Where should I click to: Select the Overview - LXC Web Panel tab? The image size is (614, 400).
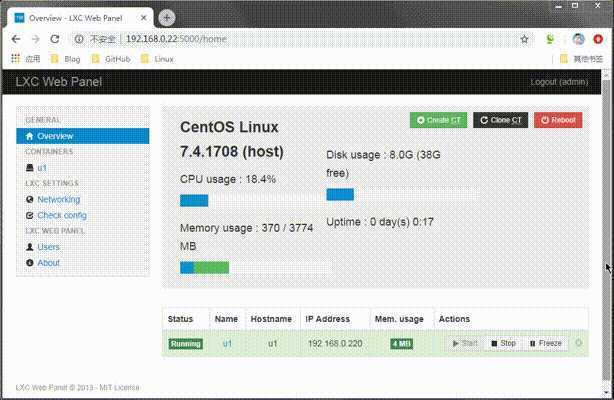pyautogui.click(x=80, y=18)
